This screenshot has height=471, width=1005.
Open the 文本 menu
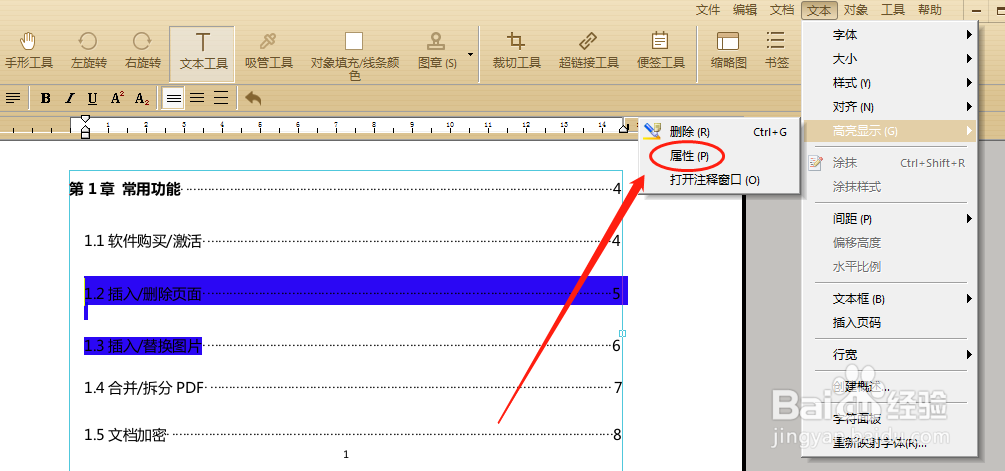click(819, 10)
